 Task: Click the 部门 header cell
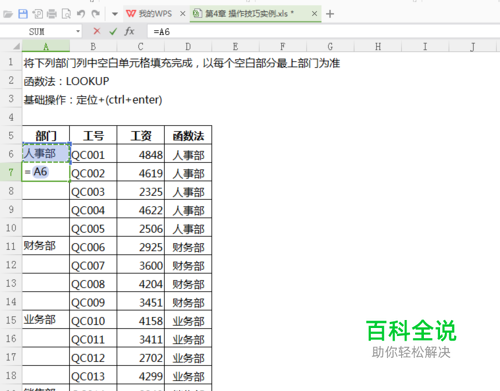(x=46, y=135)
